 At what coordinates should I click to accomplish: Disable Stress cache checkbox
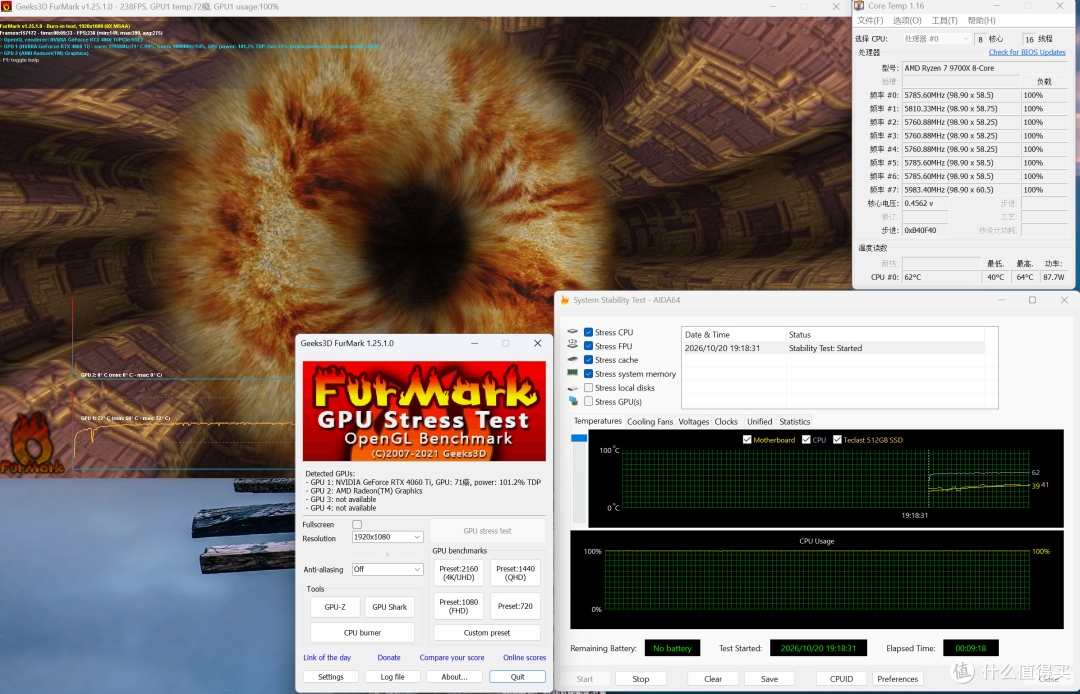[588, 359]
